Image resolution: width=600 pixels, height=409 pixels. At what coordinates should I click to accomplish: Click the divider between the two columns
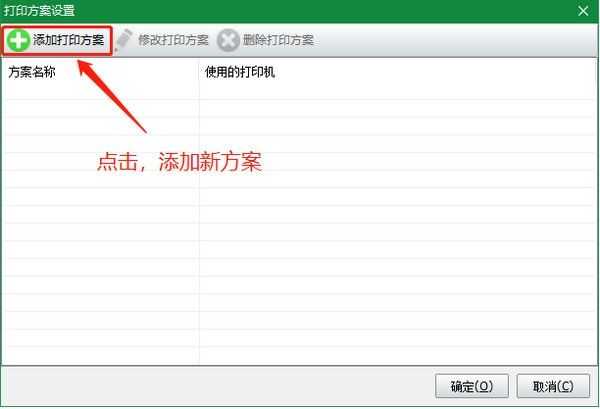pyautogui.click(x=199, y=210)
